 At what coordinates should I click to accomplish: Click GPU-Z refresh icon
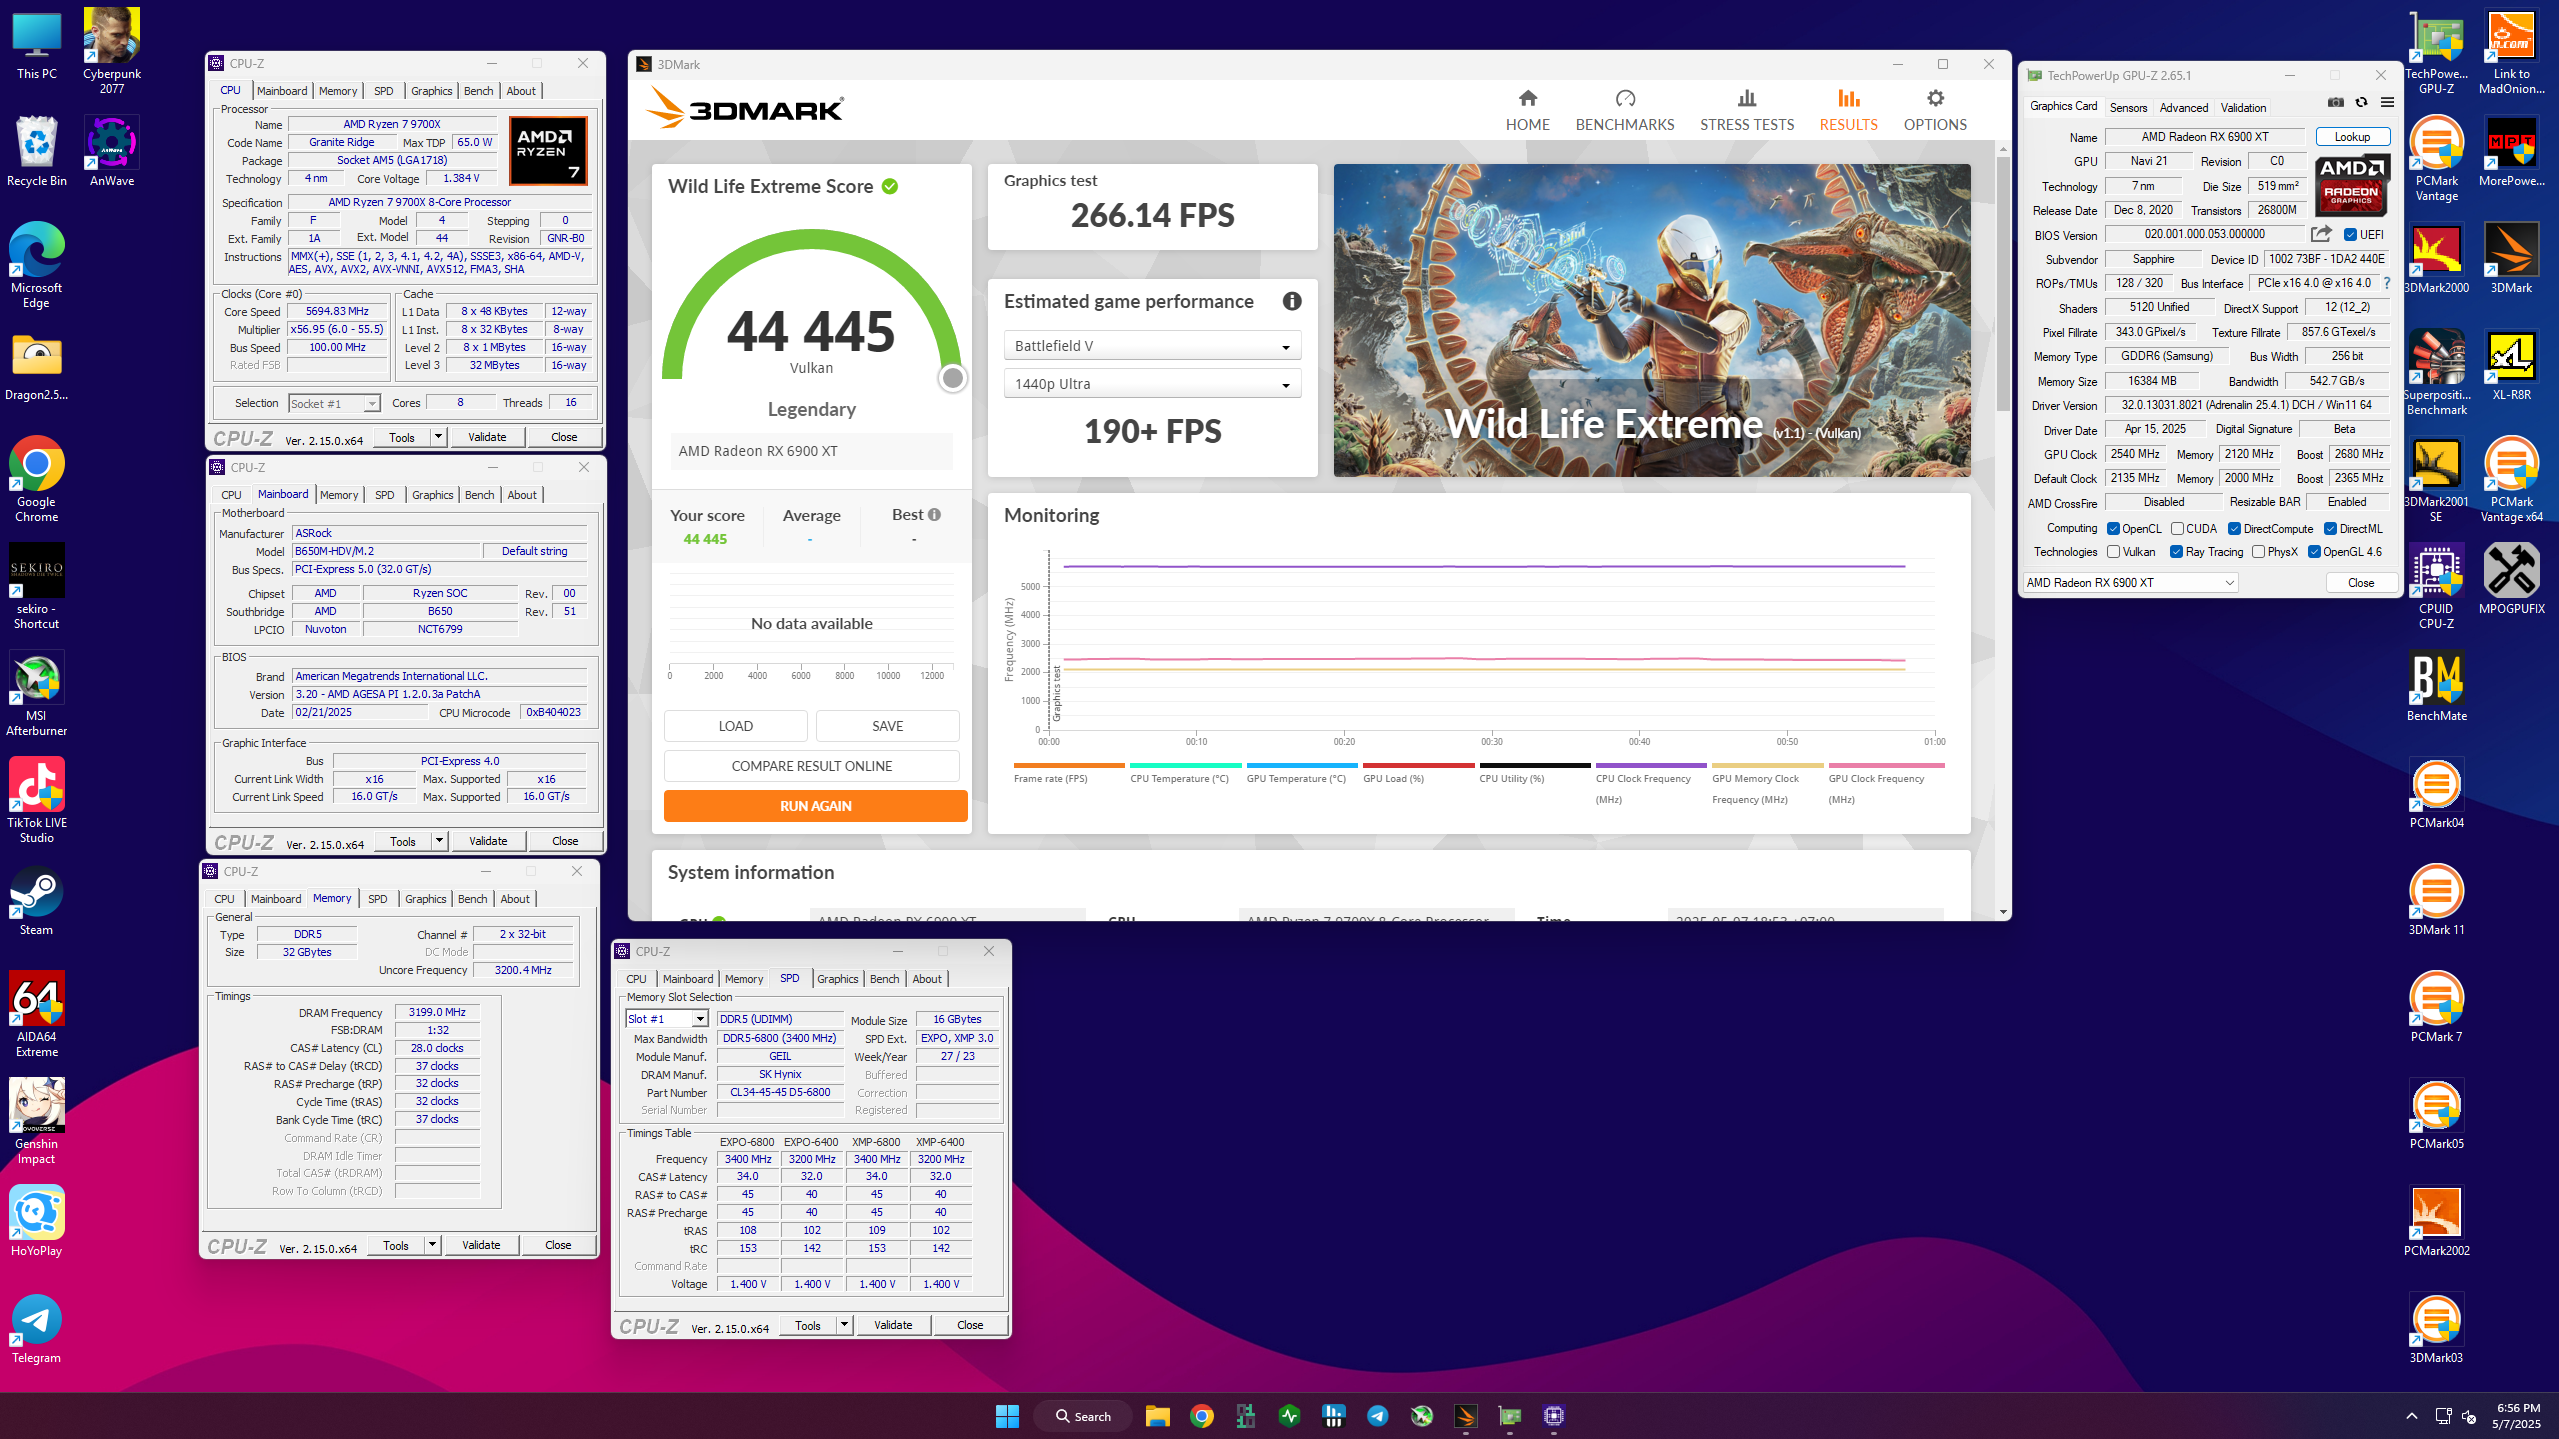pyautogui.click(x=2361, y=102)
